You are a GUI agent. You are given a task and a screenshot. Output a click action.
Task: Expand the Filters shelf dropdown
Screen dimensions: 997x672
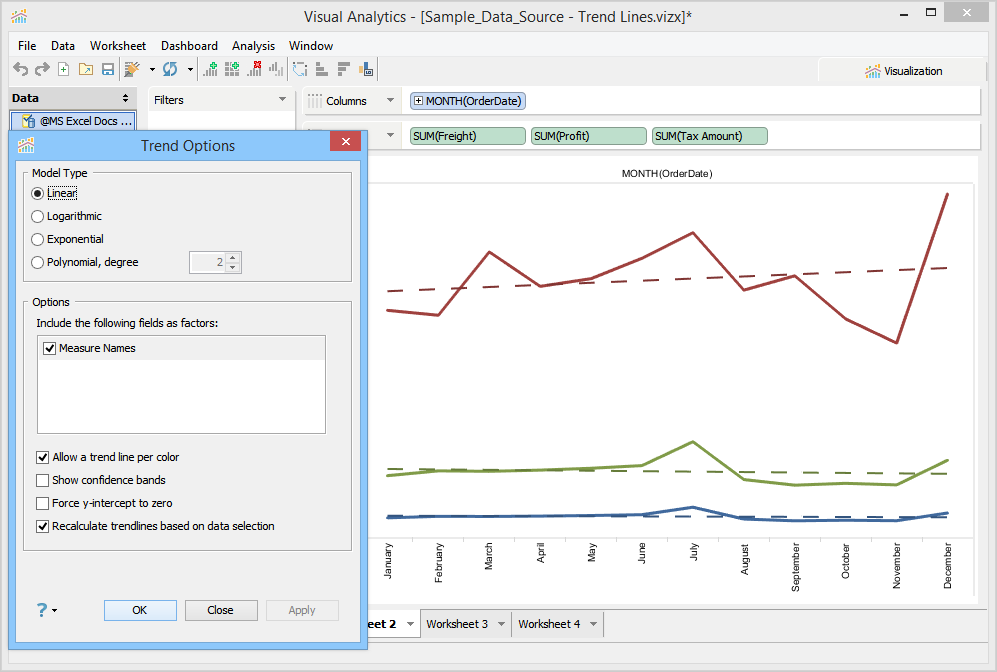point(282,99)
